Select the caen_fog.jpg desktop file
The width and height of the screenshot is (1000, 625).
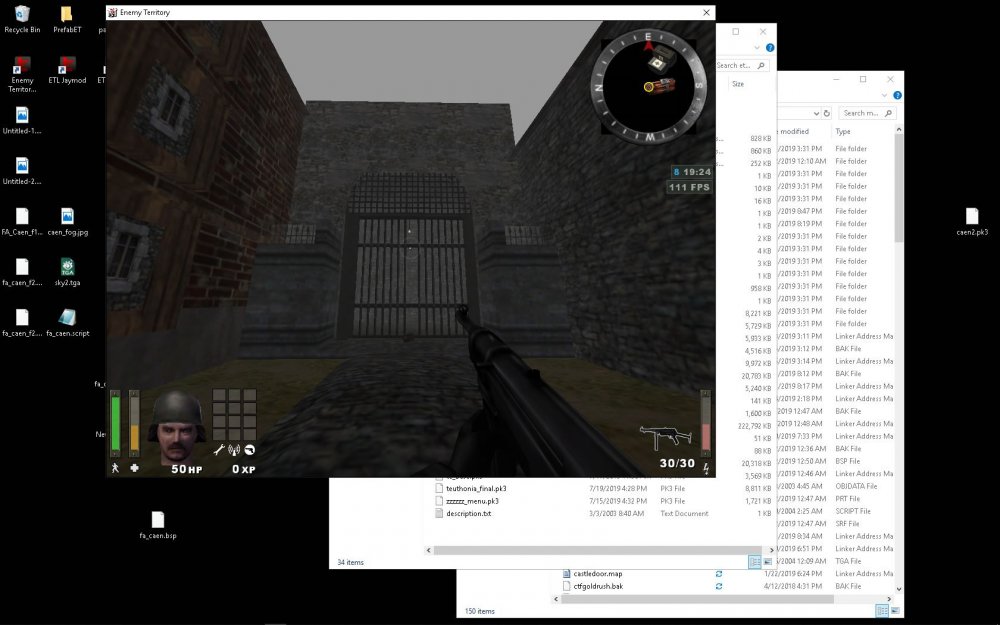coord(67,221)
